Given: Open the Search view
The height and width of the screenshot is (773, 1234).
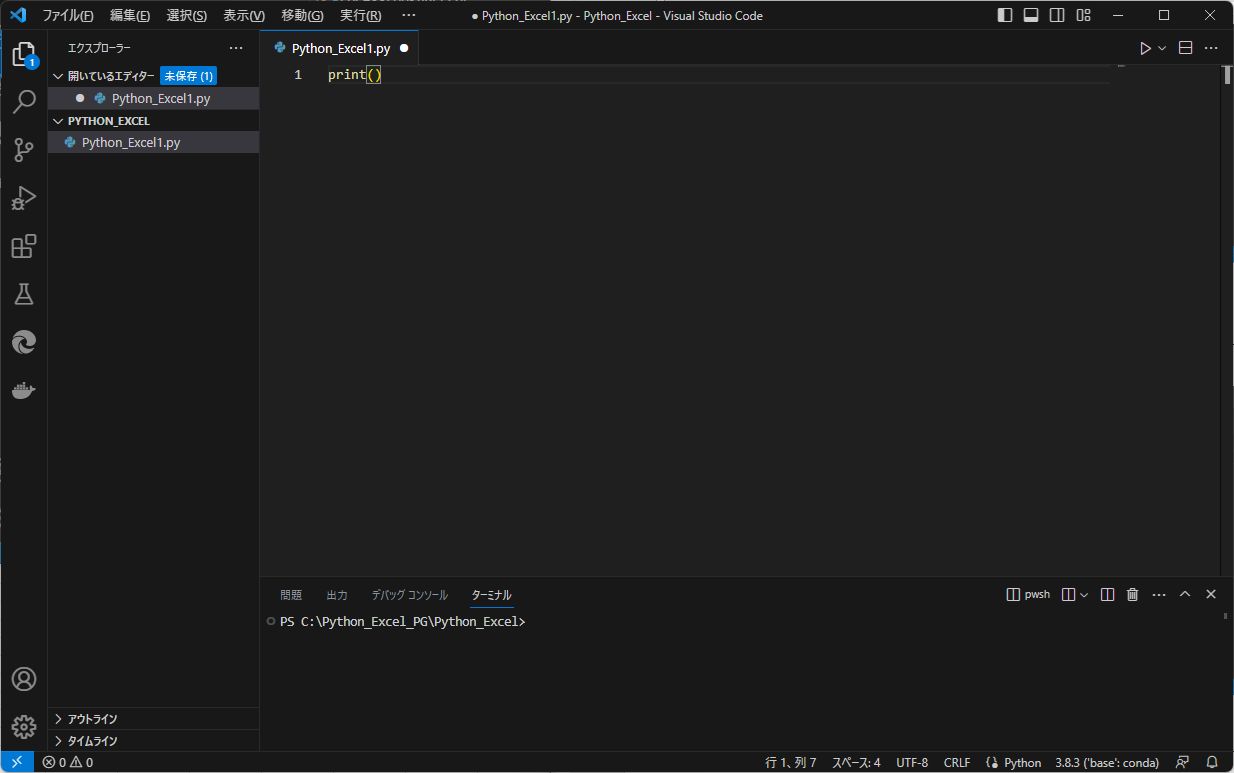Looking at the screenshot, I should 24,102.
